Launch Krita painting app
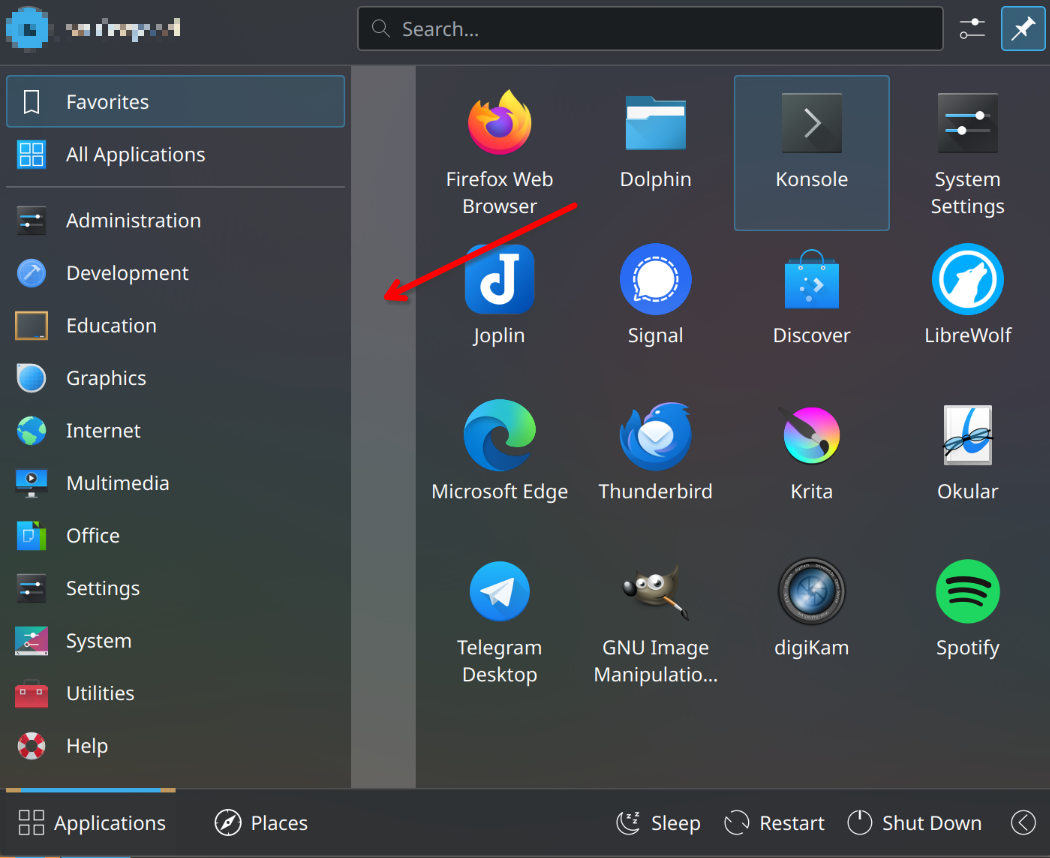Image resolution: width=1050 pixels, height=858 pixels. (x=812, y=451)
